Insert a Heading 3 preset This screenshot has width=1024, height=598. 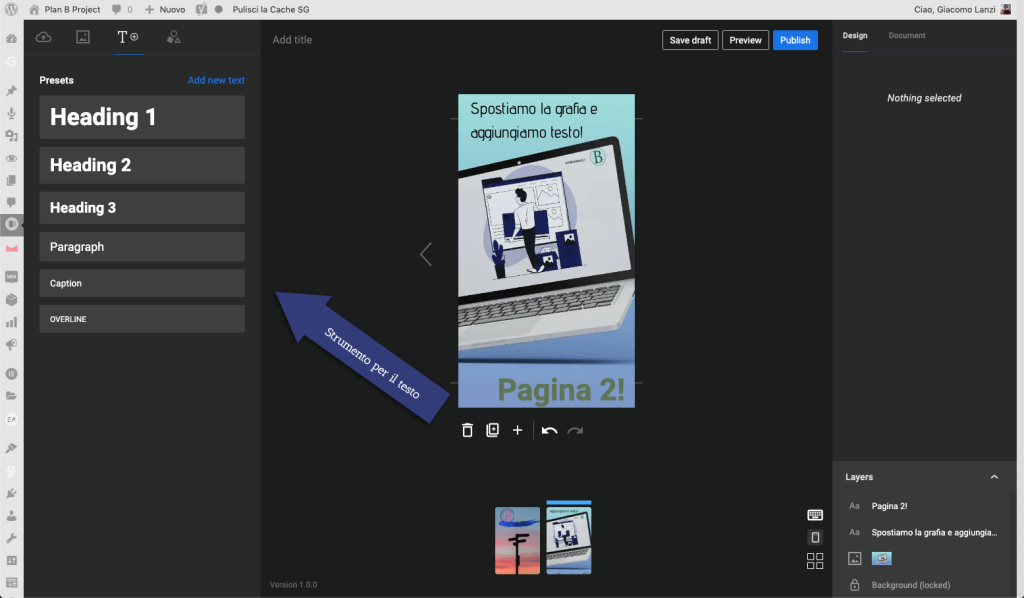tap(142, 208)
